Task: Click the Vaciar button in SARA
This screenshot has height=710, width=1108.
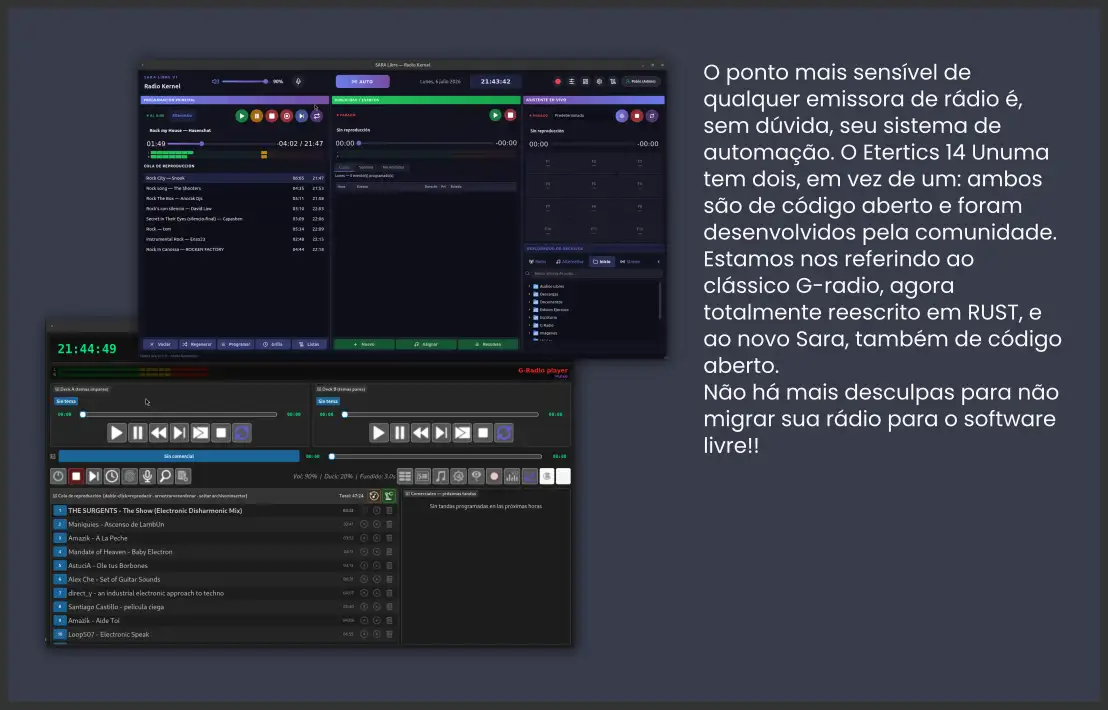Action: tap(160, 344)
